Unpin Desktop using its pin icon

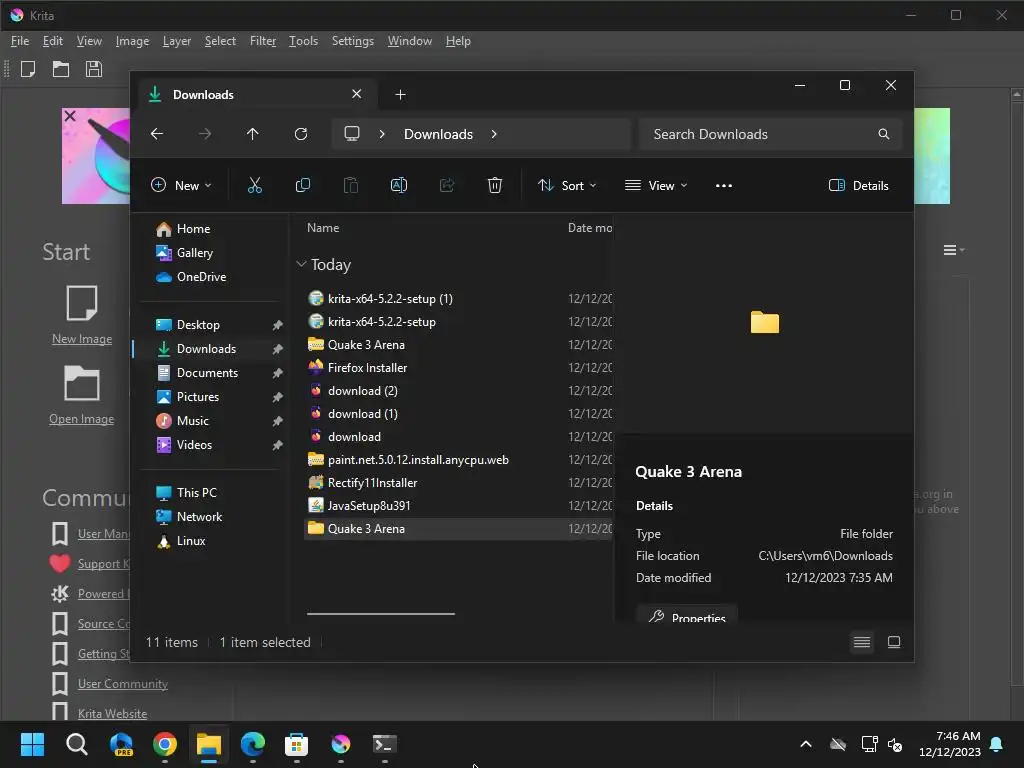coord(278,325)
